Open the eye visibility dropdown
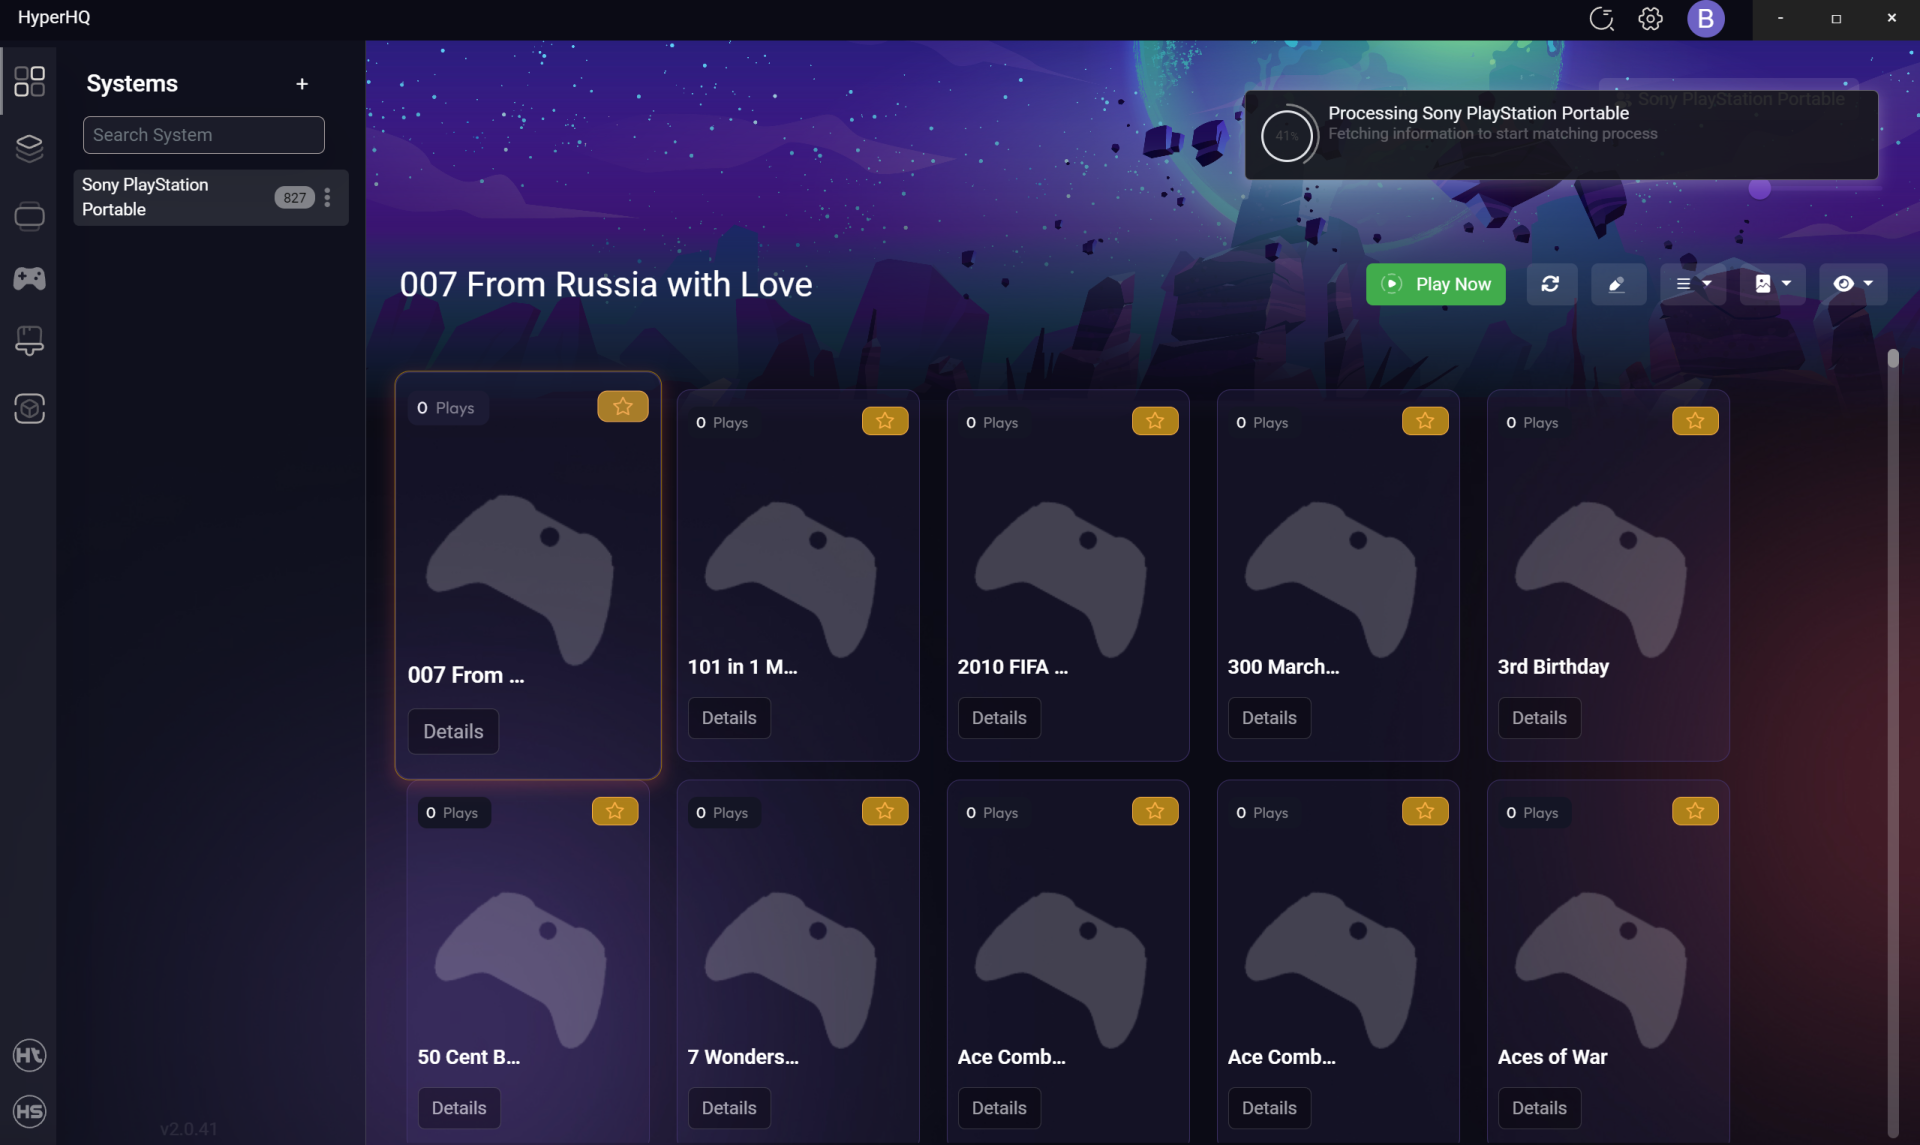Viewport: 1920px width, 1145px height. (1852, 284)
